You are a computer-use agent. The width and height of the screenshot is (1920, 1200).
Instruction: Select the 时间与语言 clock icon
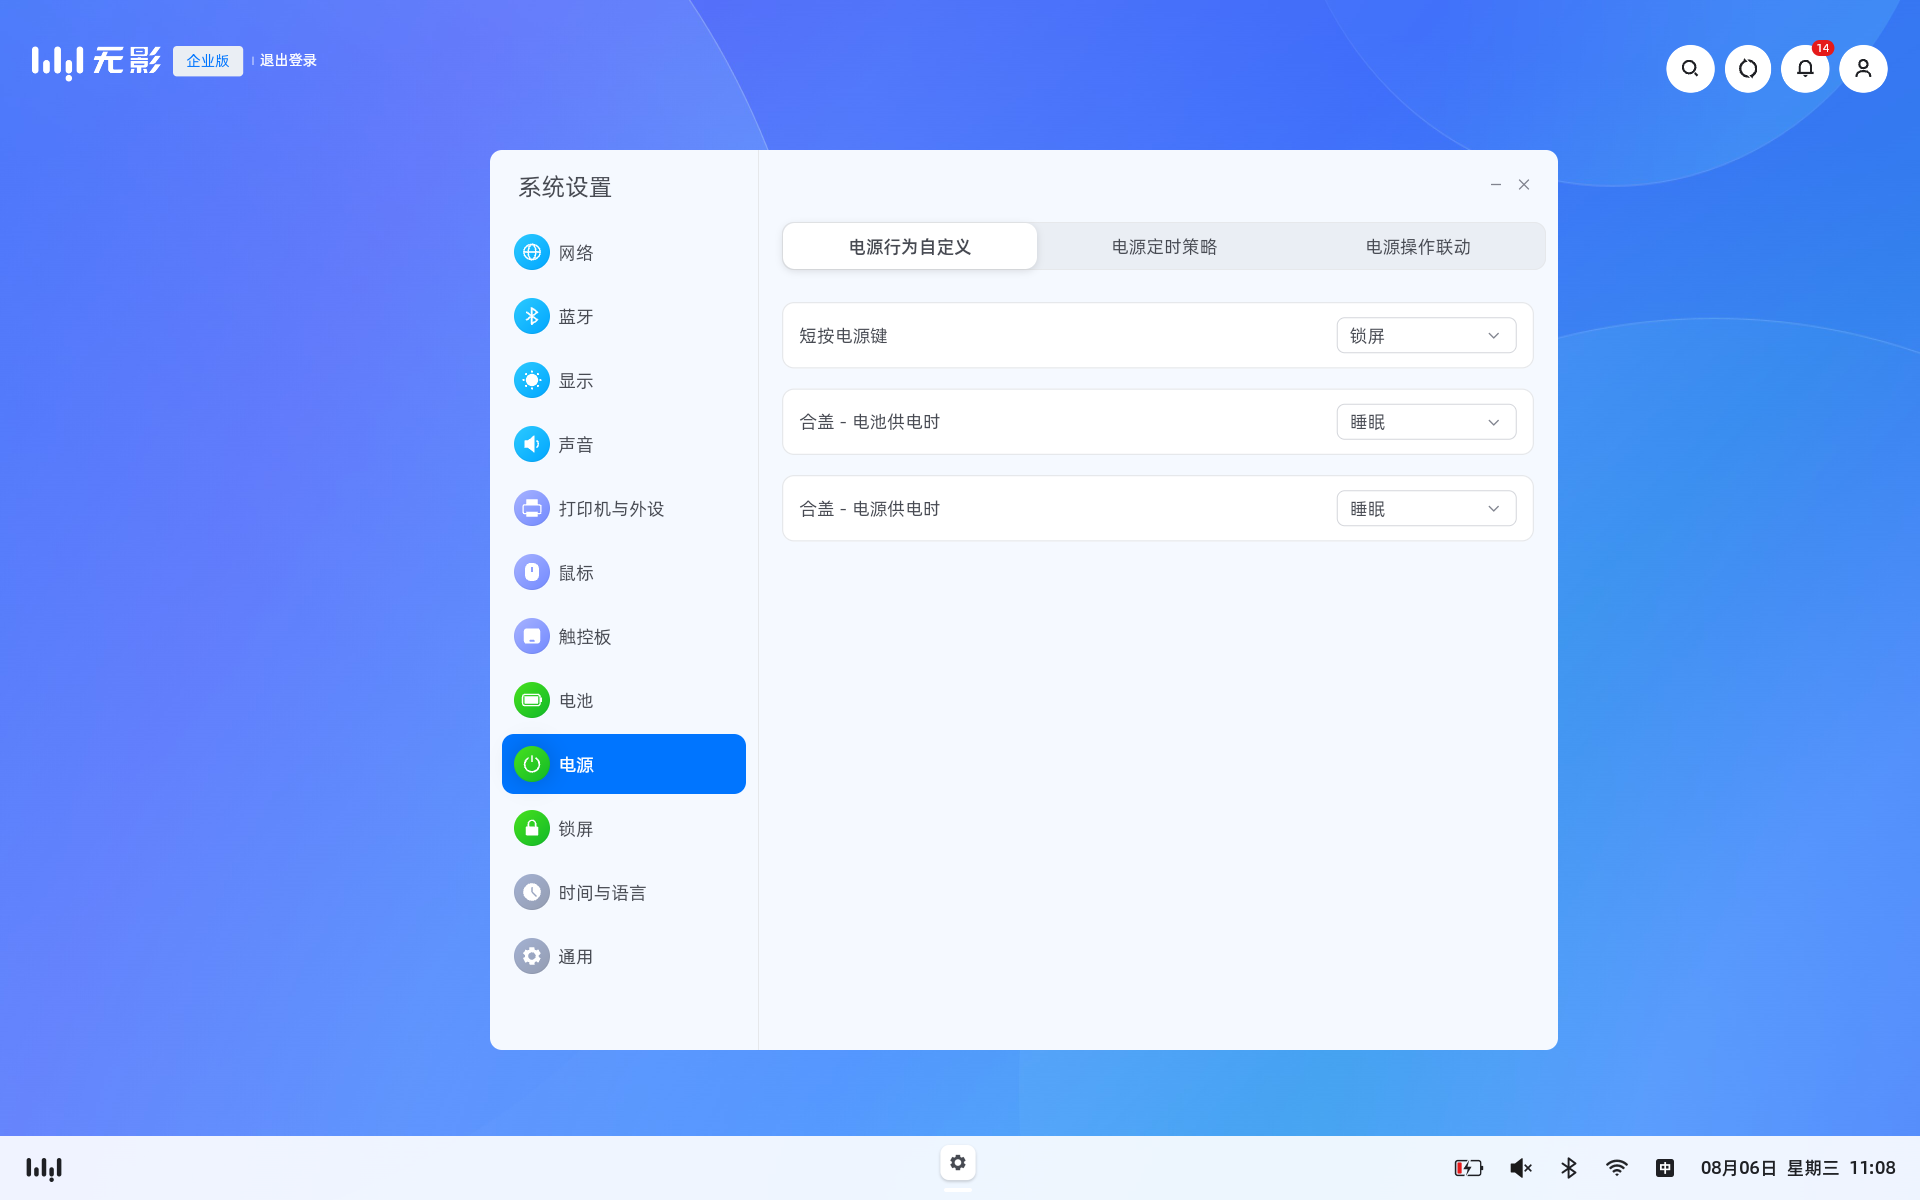click(x=532, y=892)
